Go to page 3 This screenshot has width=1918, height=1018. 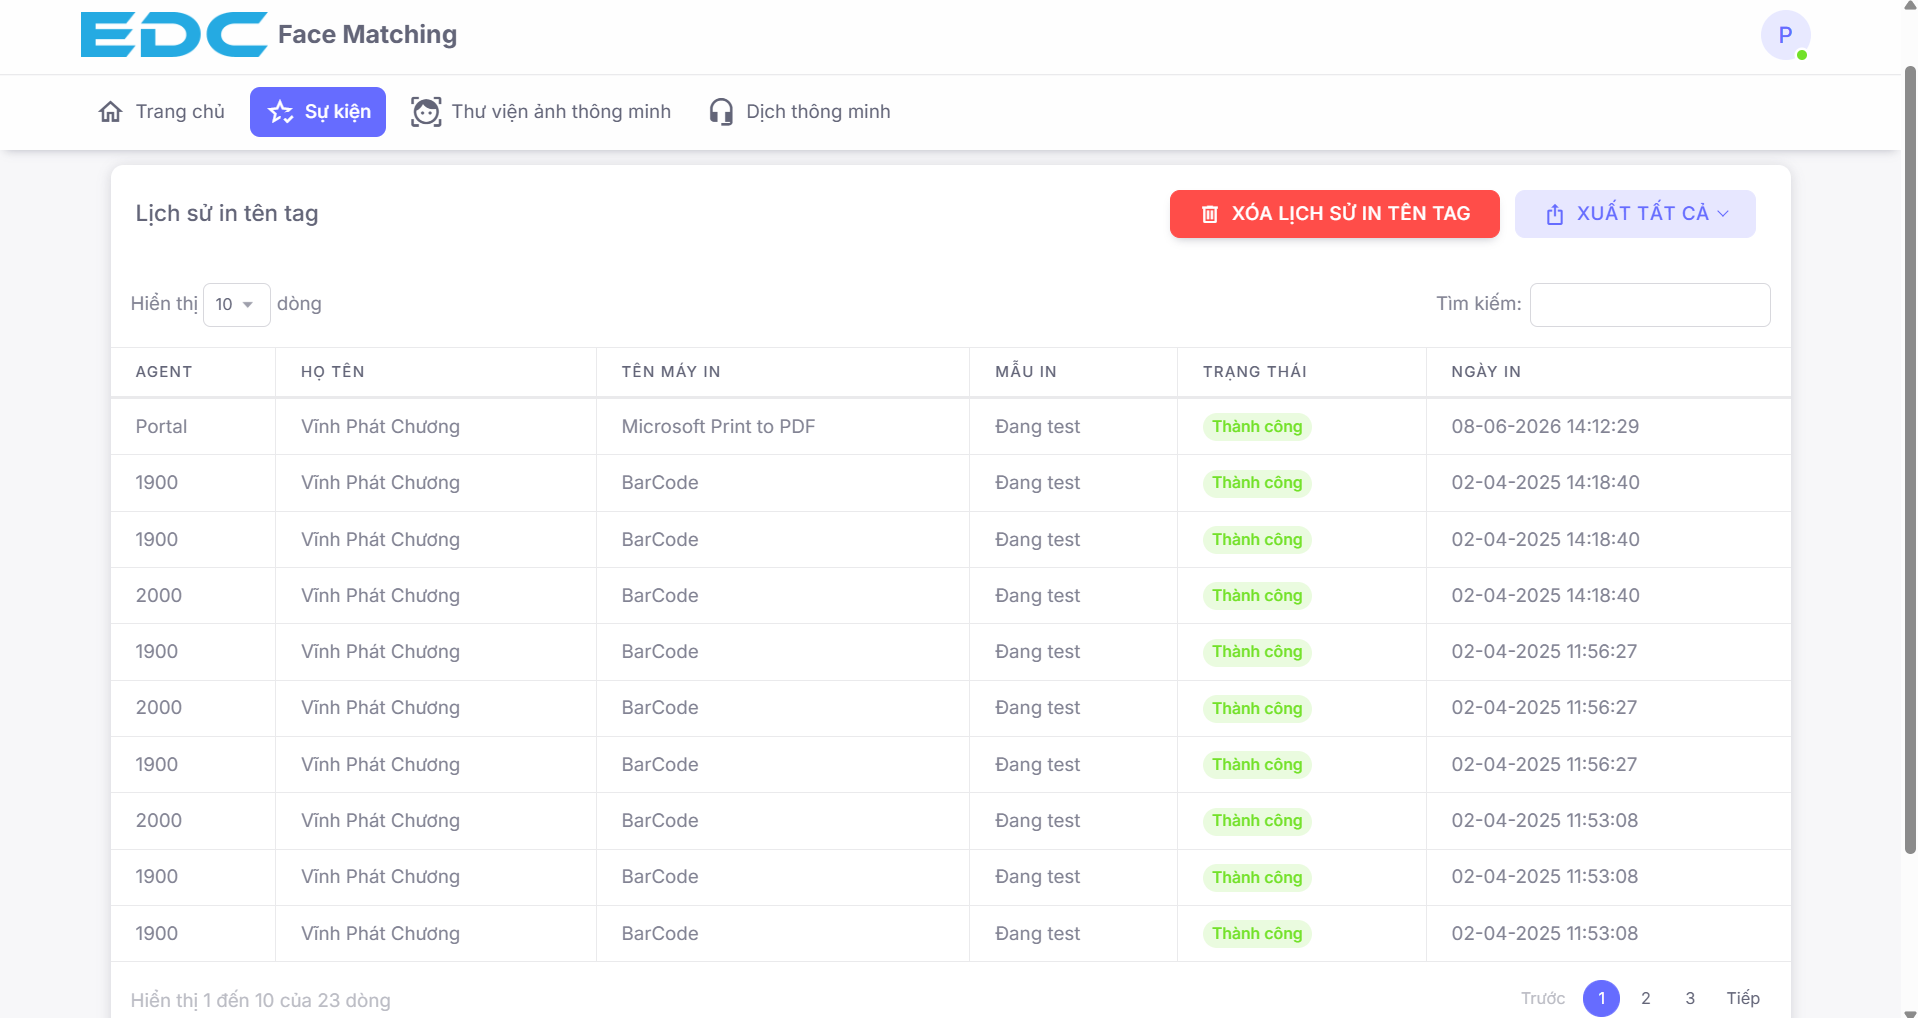tap(1690, 998)
